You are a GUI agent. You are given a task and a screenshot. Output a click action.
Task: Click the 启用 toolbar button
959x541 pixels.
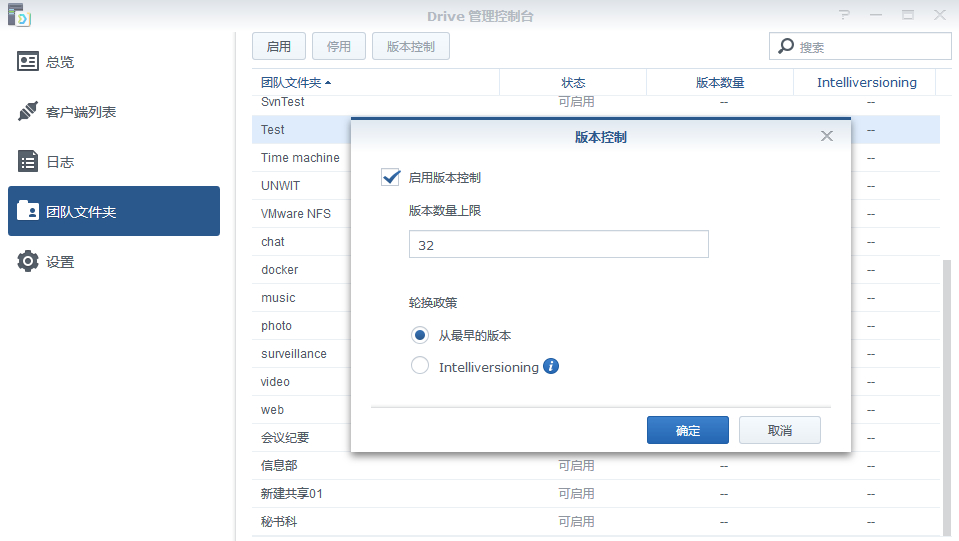pos(279,46)
